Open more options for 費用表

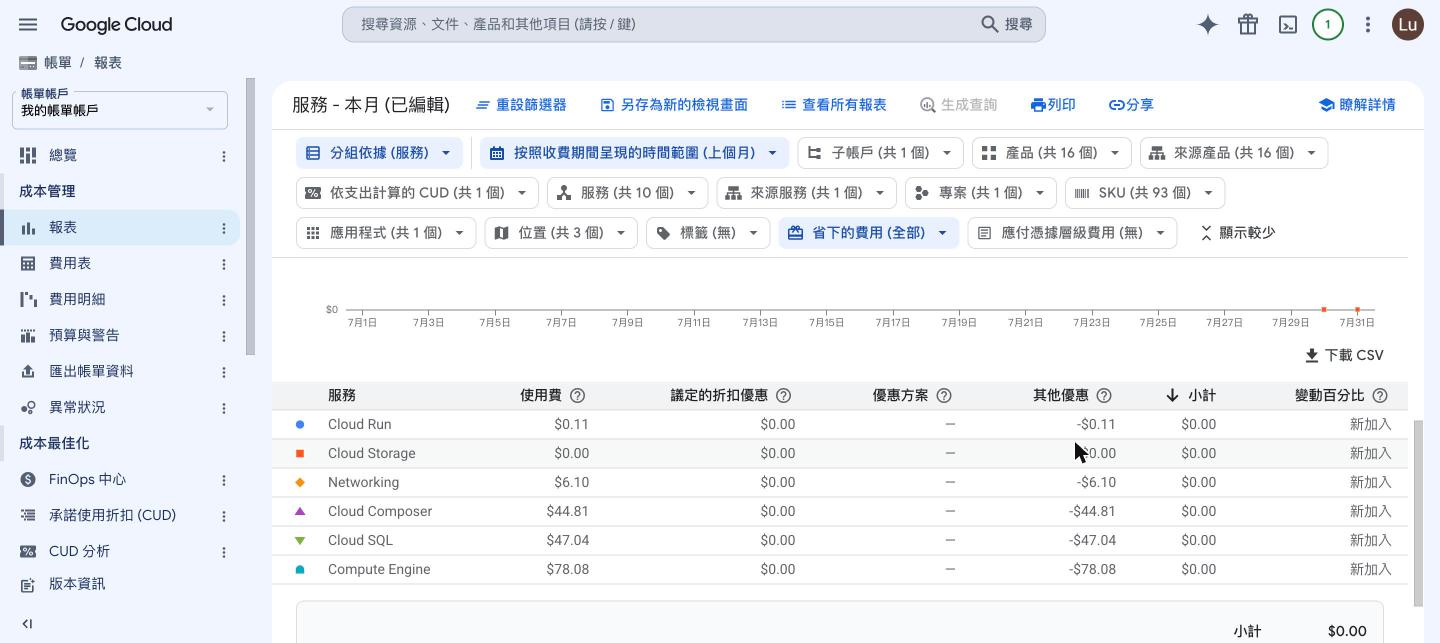pos(224,264)
